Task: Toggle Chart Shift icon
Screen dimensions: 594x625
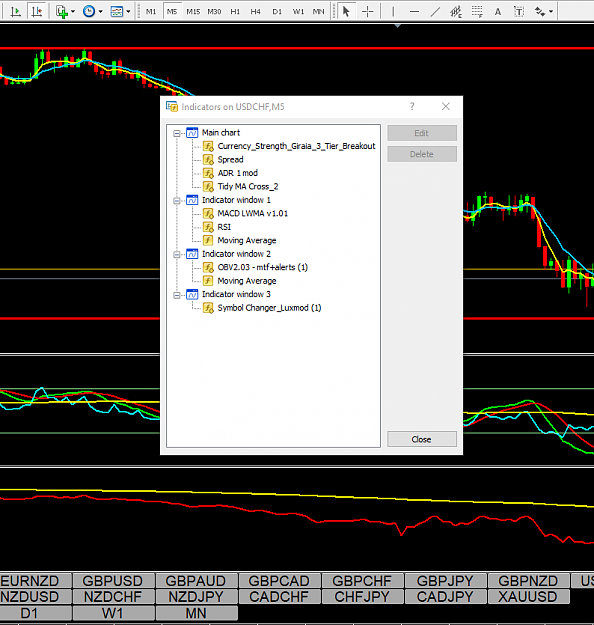Action: [x=37, y=12]
